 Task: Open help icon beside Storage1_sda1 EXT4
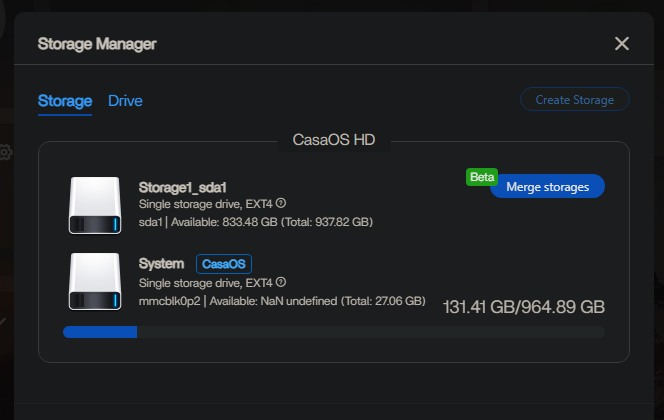(x=281, y=203)
